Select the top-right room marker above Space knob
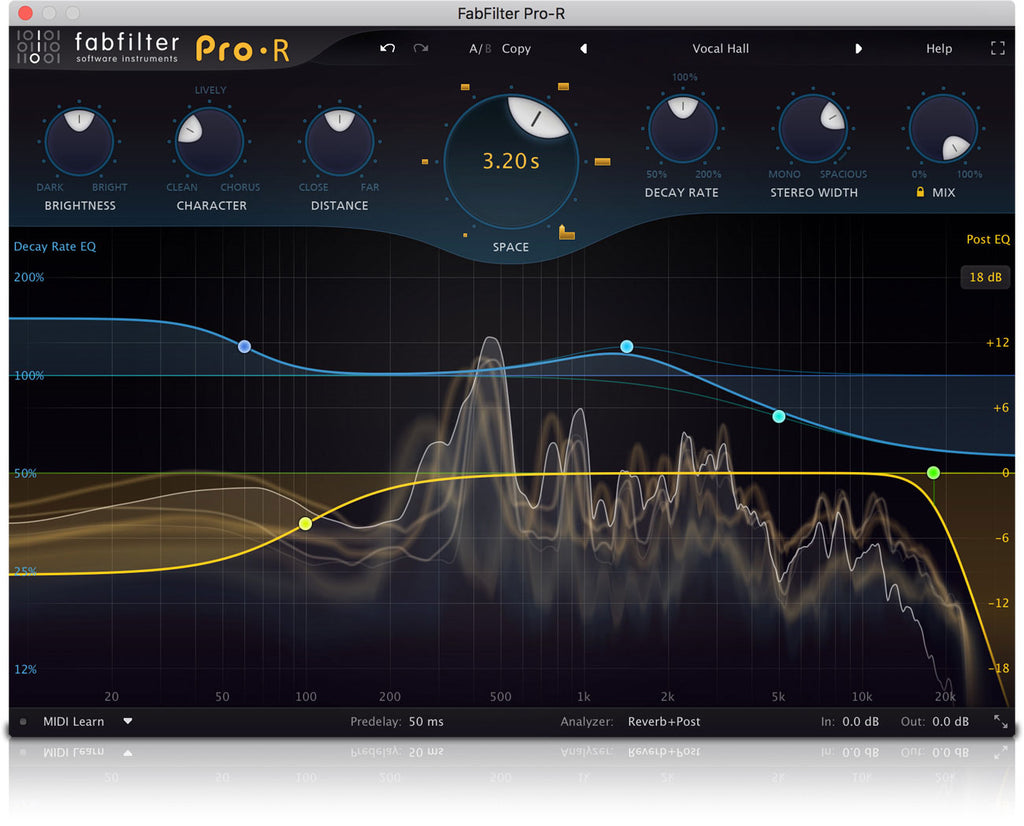This screenshot has height=826, width=1024. [563, 86]
